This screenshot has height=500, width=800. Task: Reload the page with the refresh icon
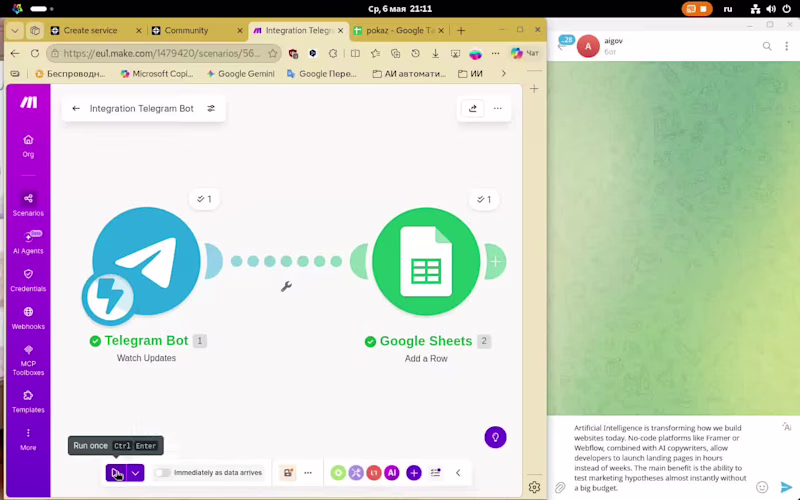(x=35, y=53)
